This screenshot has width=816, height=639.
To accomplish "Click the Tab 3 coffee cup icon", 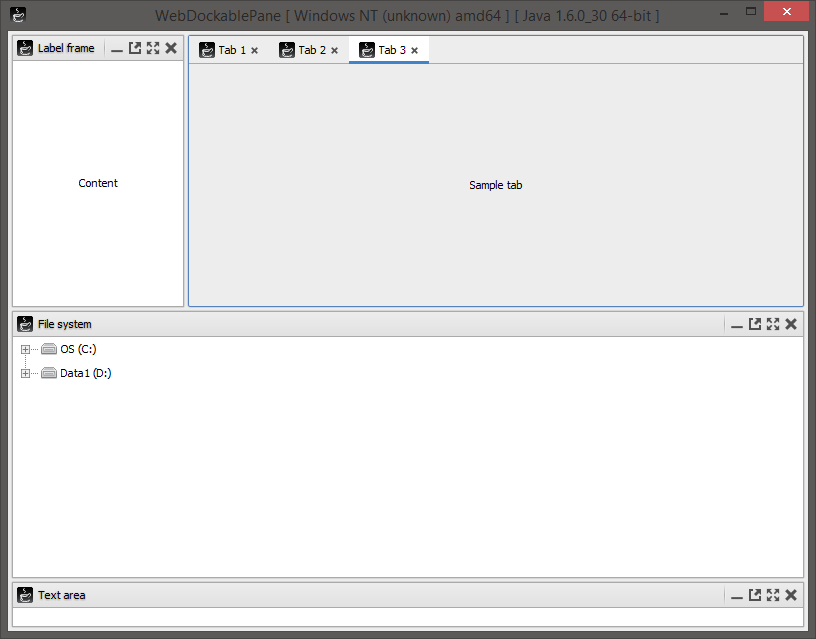I will tap(367, 50).
